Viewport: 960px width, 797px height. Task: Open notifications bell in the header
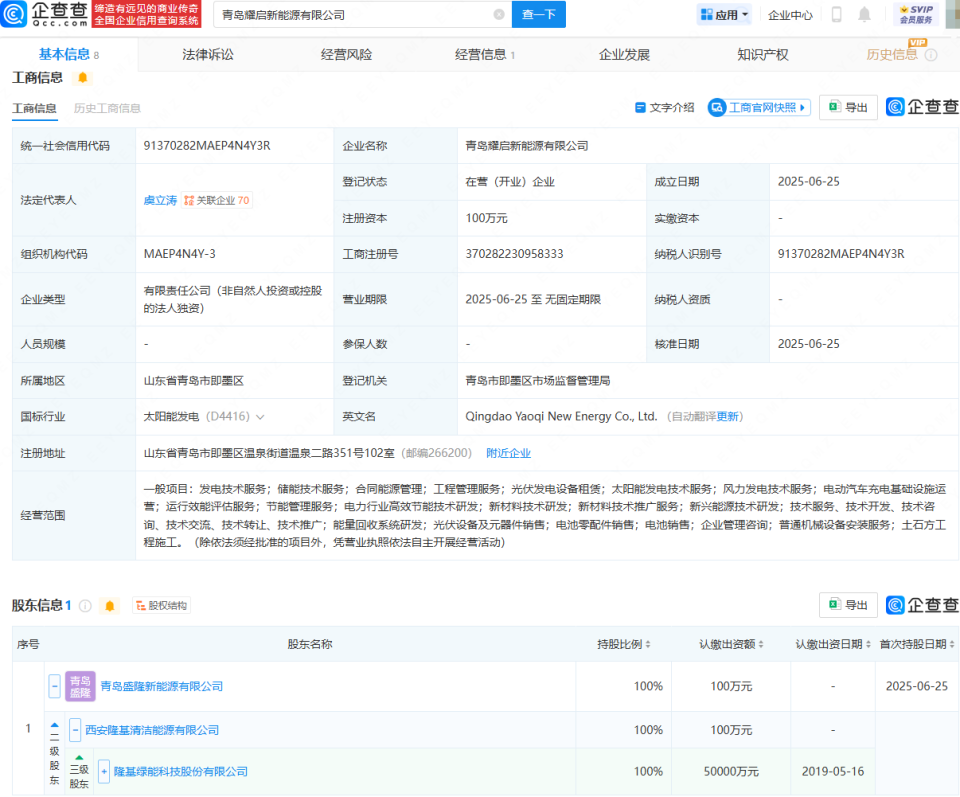[x=864, y=15]
